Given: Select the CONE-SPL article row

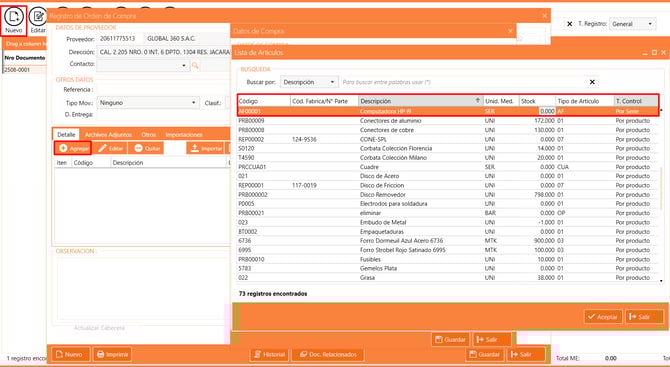Looking at the screenshot, I should [447, 139].
